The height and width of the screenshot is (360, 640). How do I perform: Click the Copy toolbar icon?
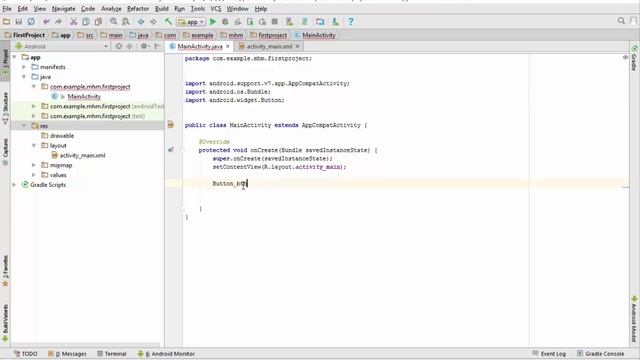click(86, 22)
